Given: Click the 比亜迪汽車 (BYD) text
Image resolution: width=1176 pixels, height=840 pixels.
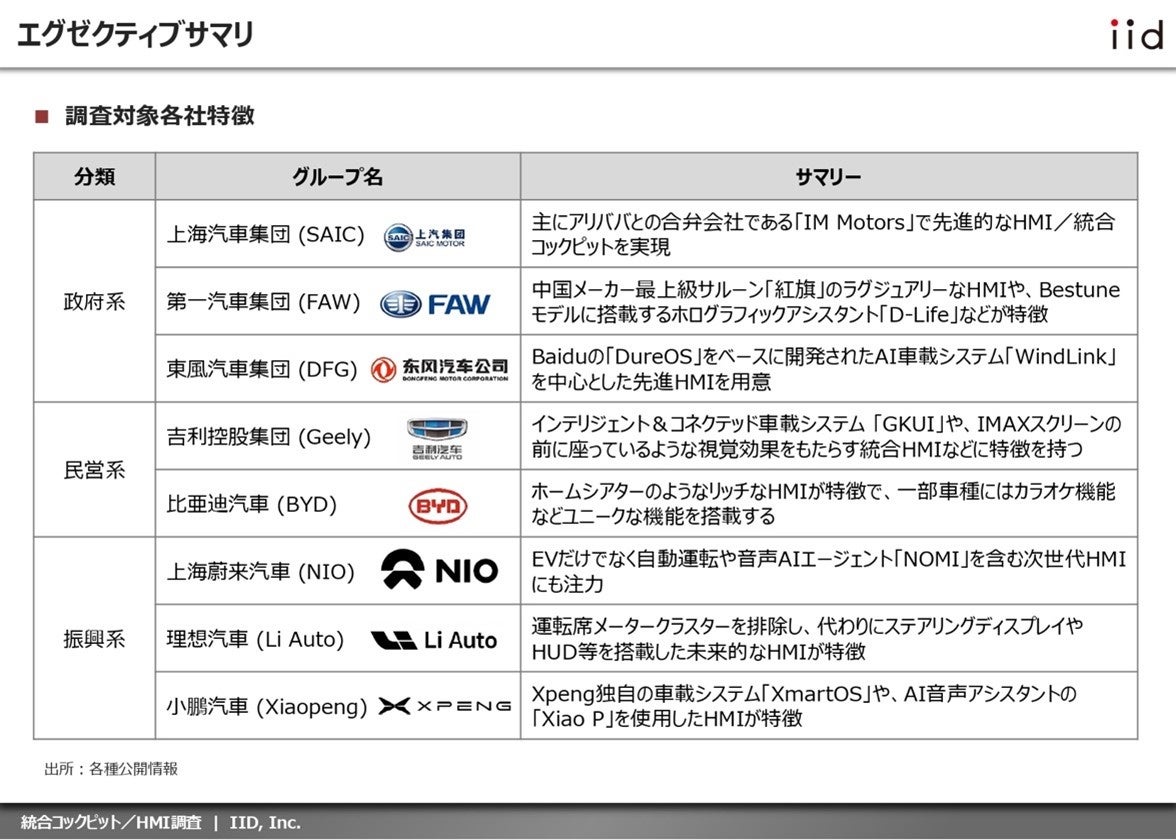Looking at the screenshot, I should pyautogui.click(x=251, y=505).
